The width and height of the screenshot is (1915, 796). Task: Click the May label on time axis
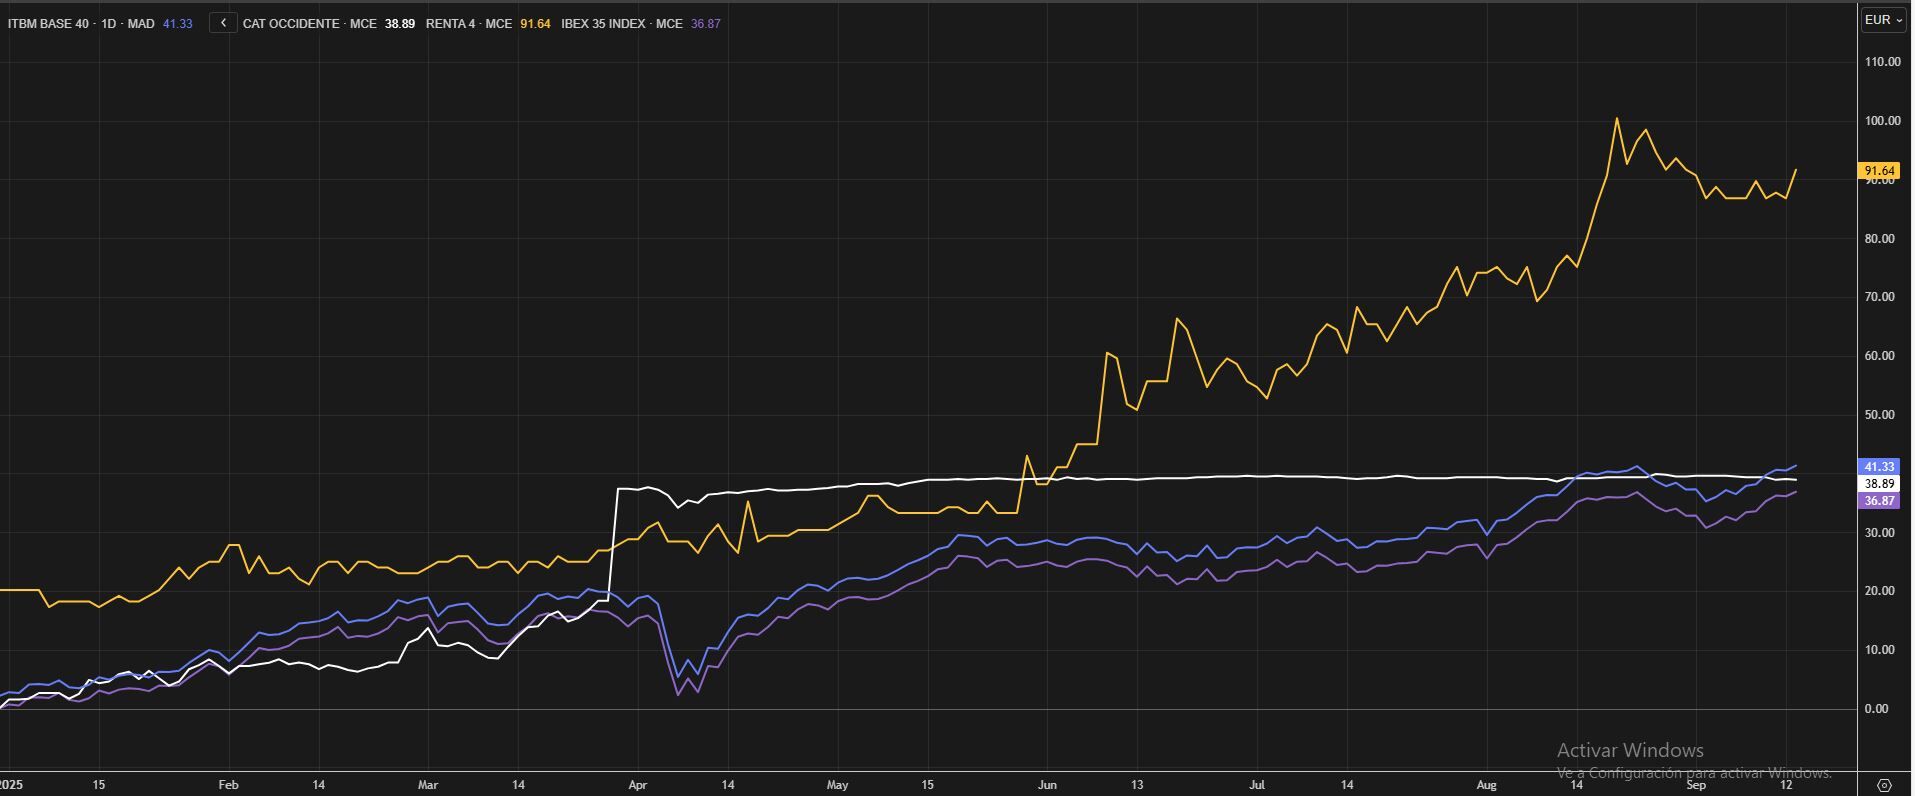(x=837, y=785)
